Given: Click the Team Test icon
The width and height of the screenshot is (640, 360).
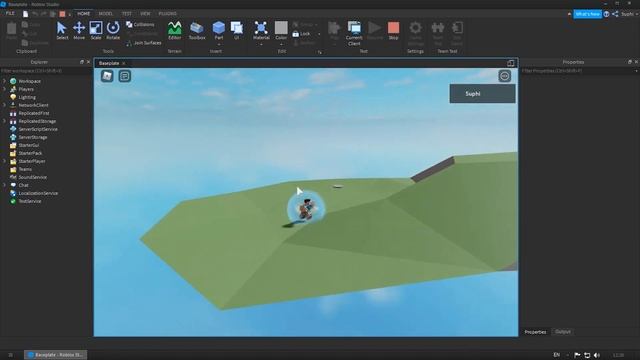Looking at the screenshot, I should click(x=438, y=28).
